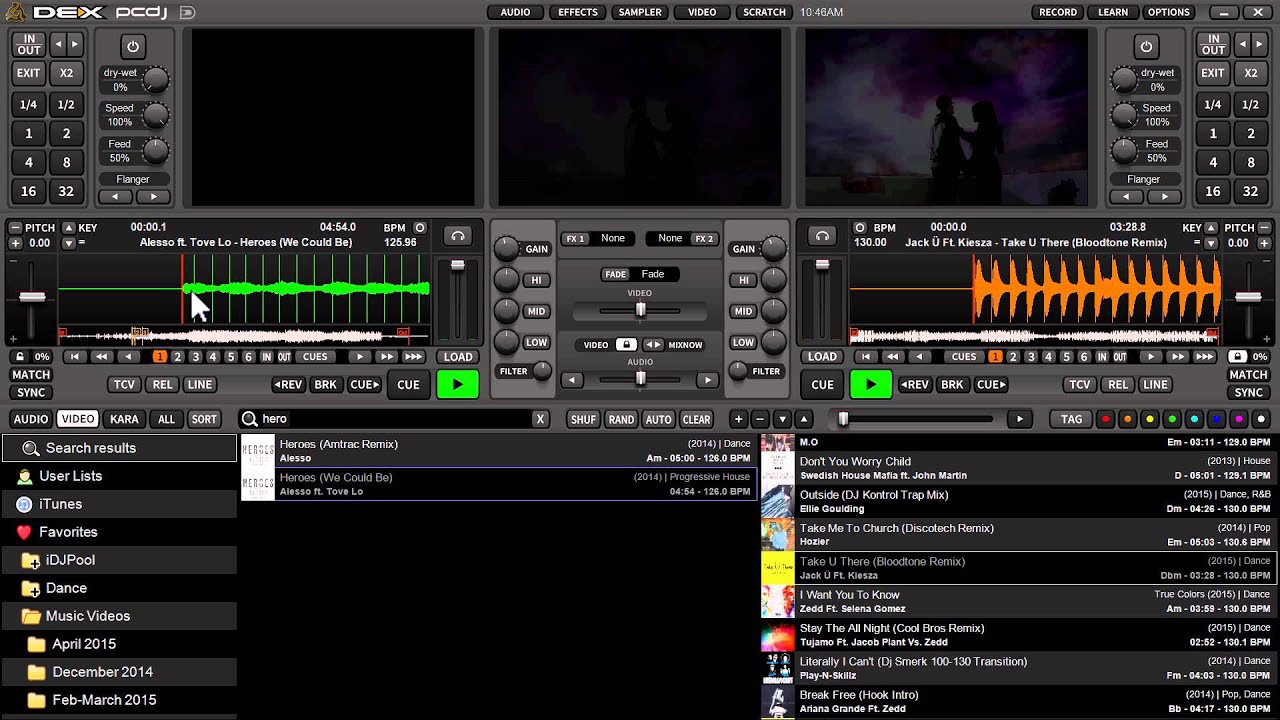The image size is (1280, 720).
Task: Switch browser filter to ALL
Action: click(166, 419)
